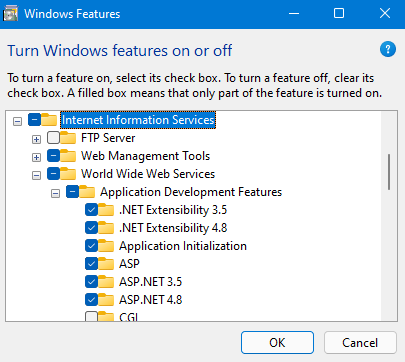Click the blue help question mark icon
Screen dimensions: 405x362
[x=388, y=50]
